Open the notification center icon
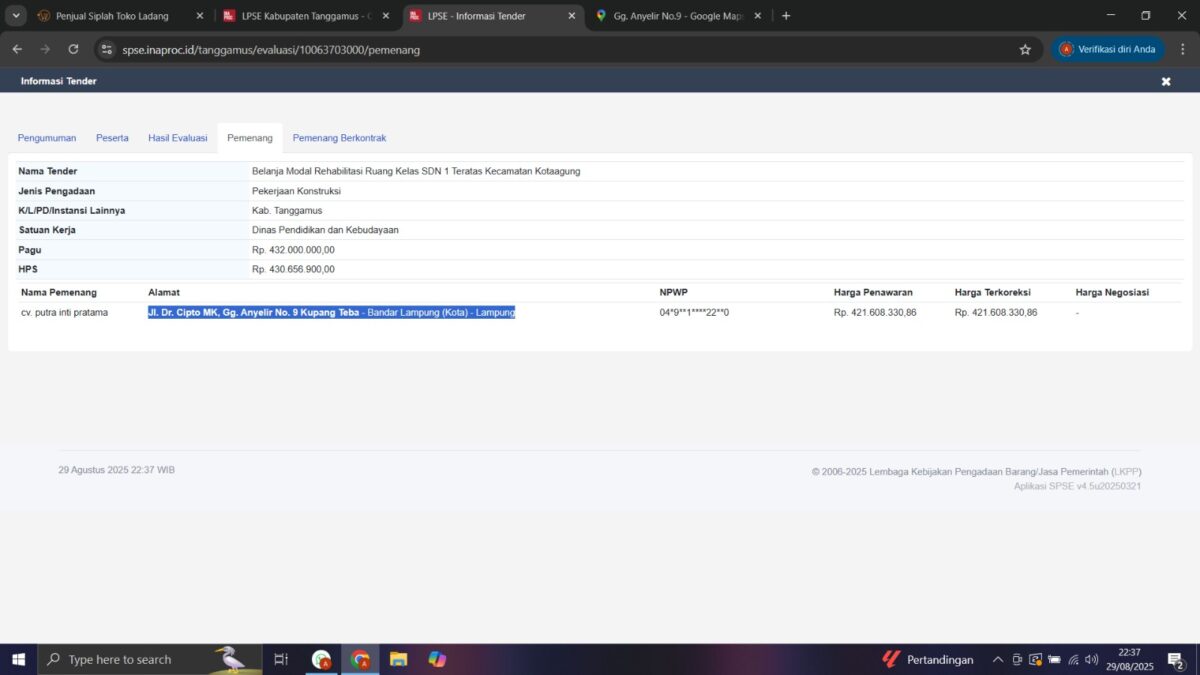The image size is (1200, 675). (1176, 659)
